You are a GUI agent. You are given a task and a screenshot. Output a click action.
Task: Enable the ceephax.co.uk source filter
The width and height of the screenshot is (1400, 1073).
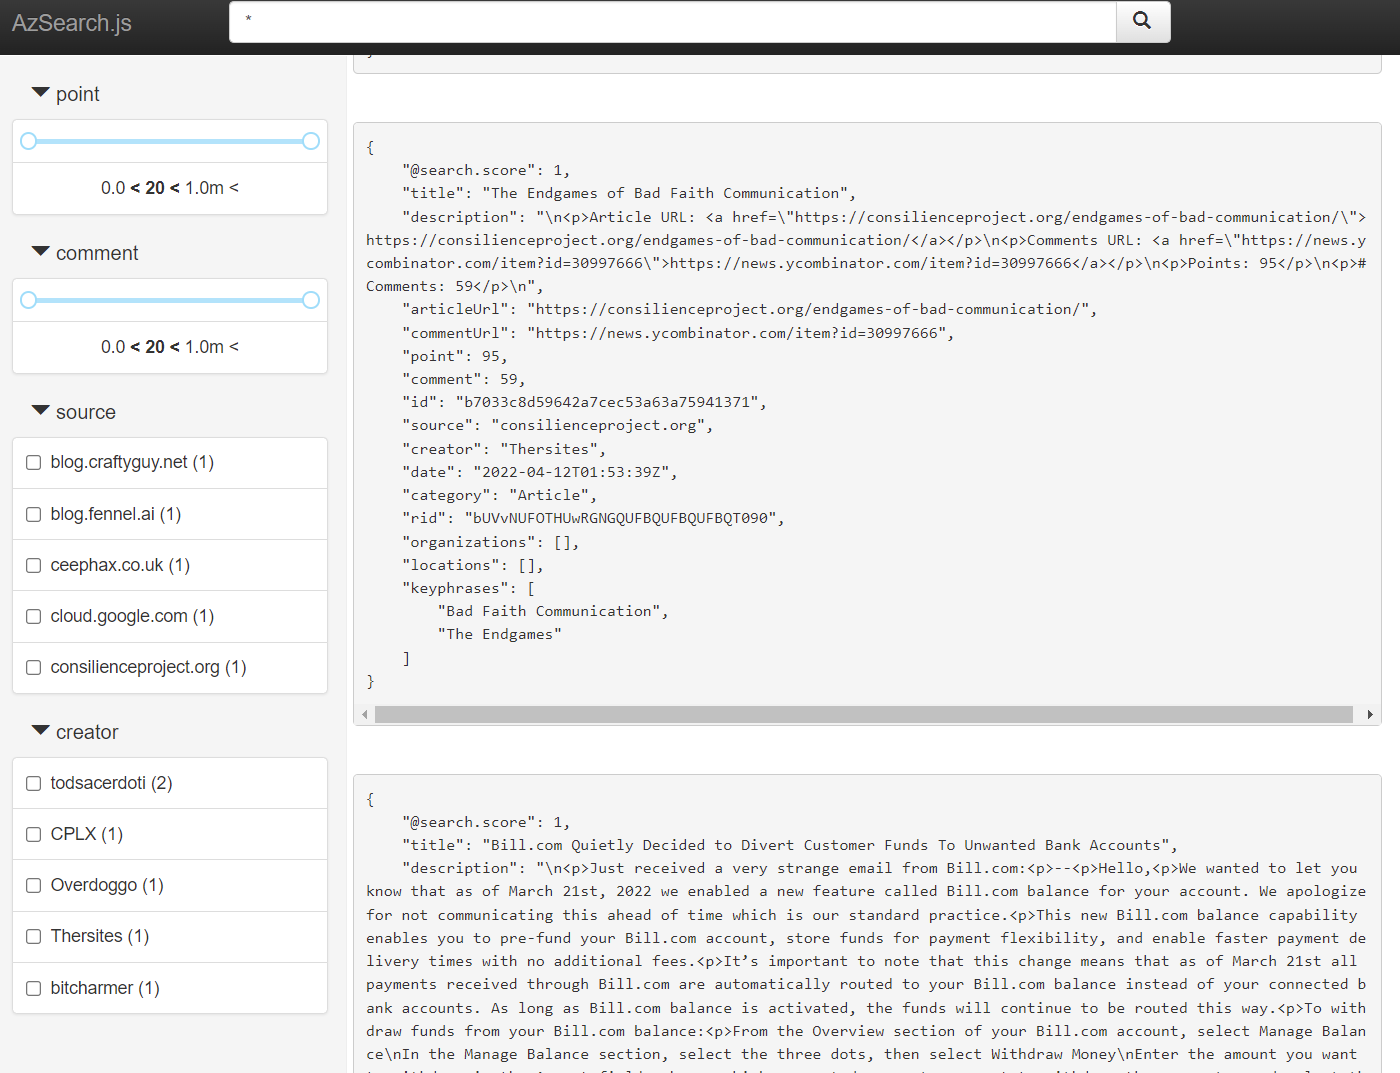[33, 565]
